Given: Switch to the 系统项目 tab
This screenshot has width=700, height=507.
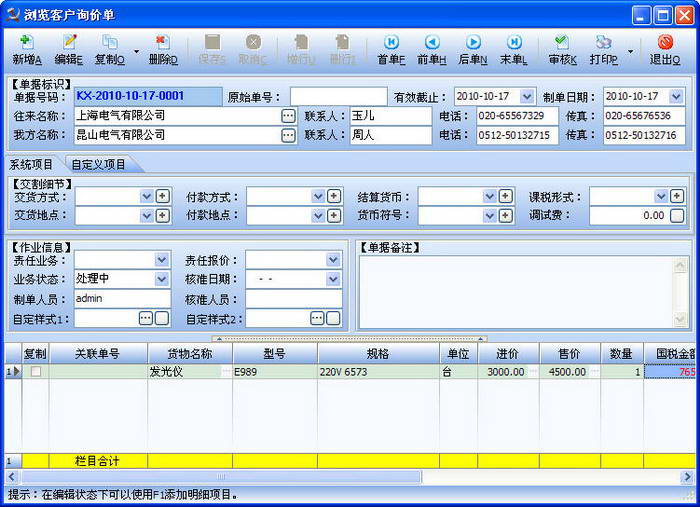Looking at the screenshot, I should [x=31, y=164].
